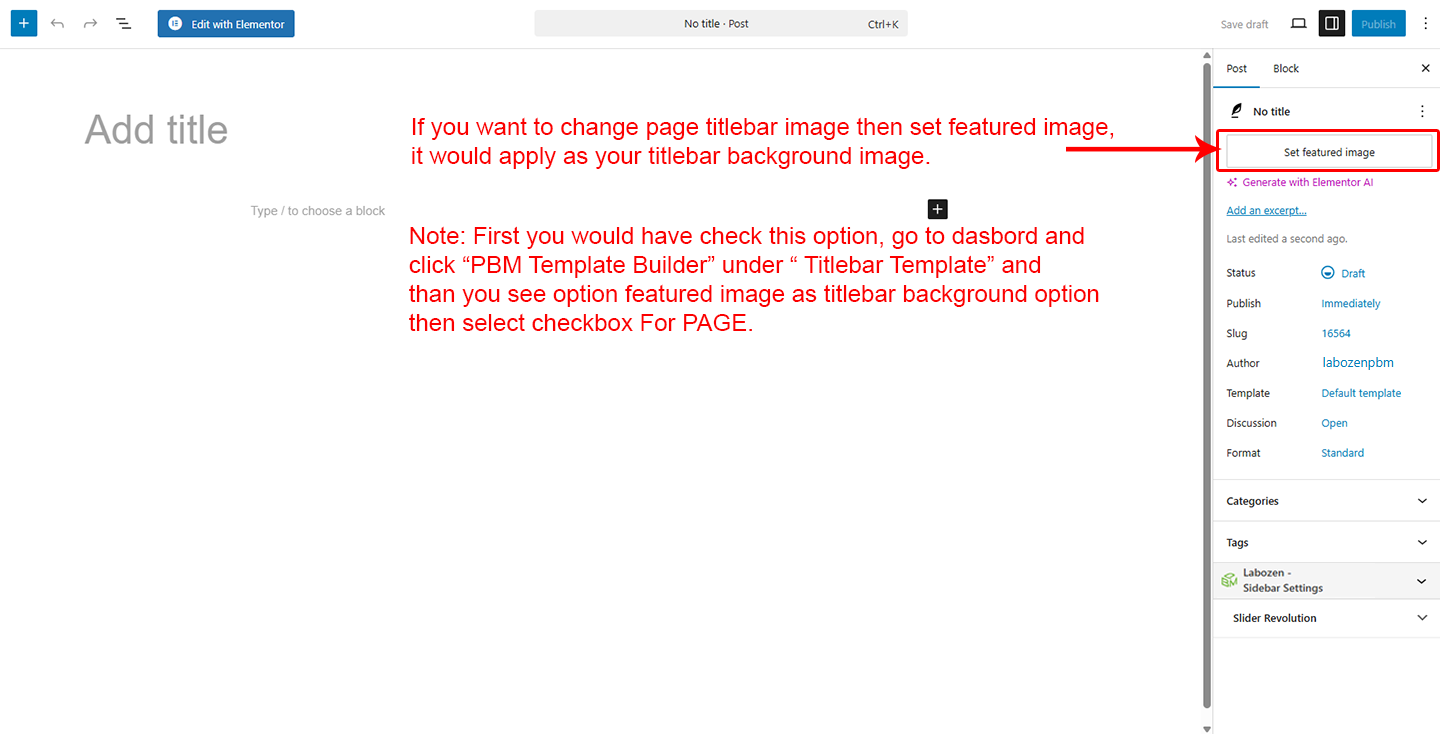
Task: Expand the Categories panel
Action: [x=1326, y=501]
